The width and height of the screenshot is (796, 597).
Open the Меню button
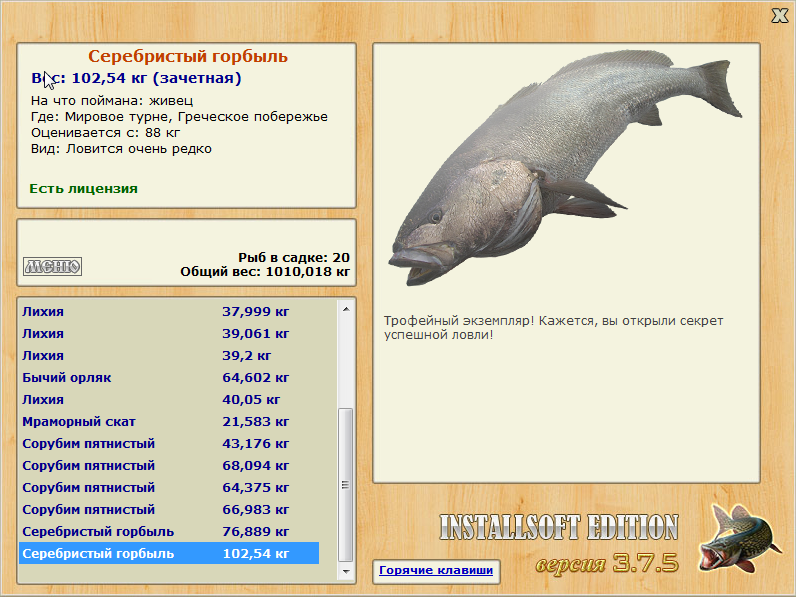[52, 266]
